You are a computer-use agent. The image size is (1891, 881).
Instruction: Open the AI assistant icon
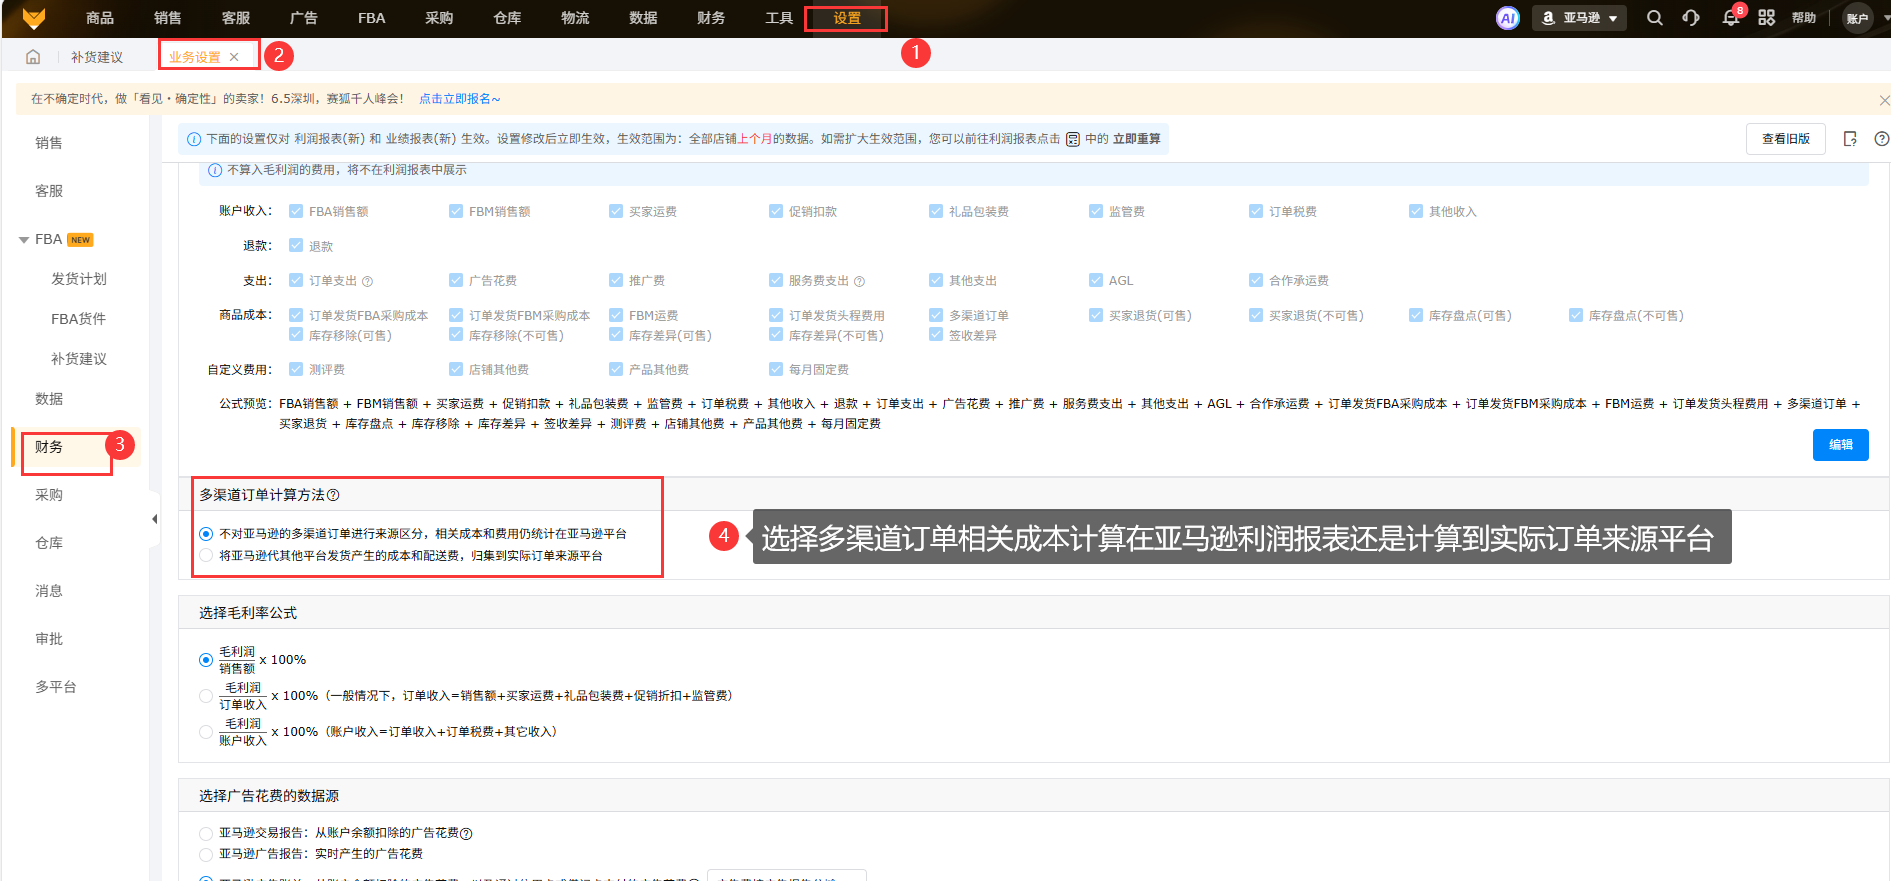[1508, 18]
